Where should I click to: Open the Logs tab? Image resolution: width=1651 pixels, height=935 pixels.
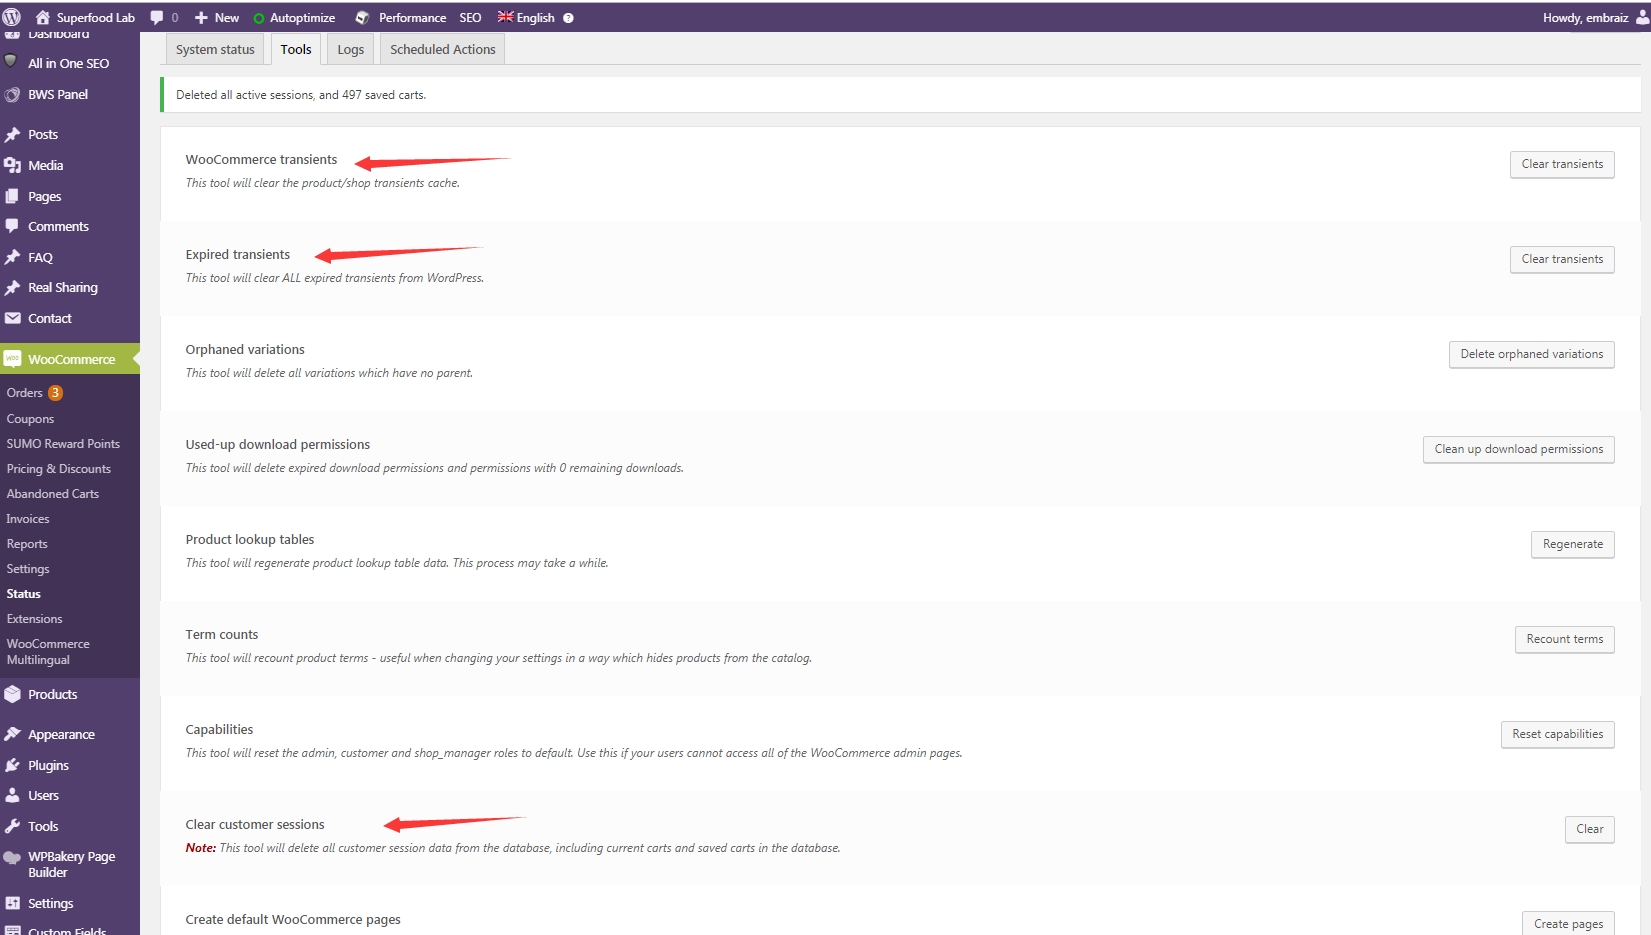pos(350,49)
